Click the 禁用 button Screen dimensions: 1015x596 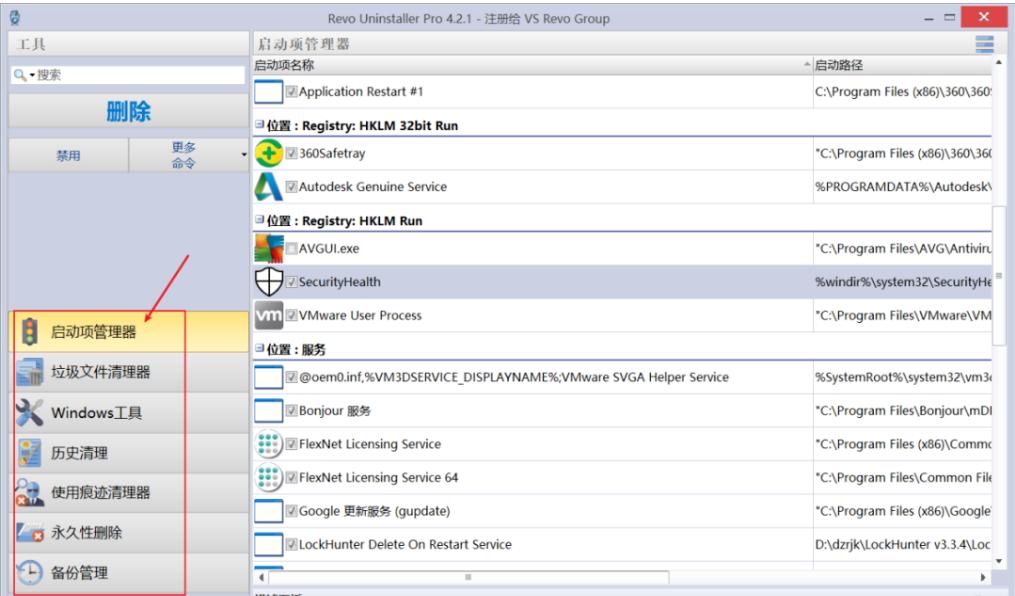point(68,156)
